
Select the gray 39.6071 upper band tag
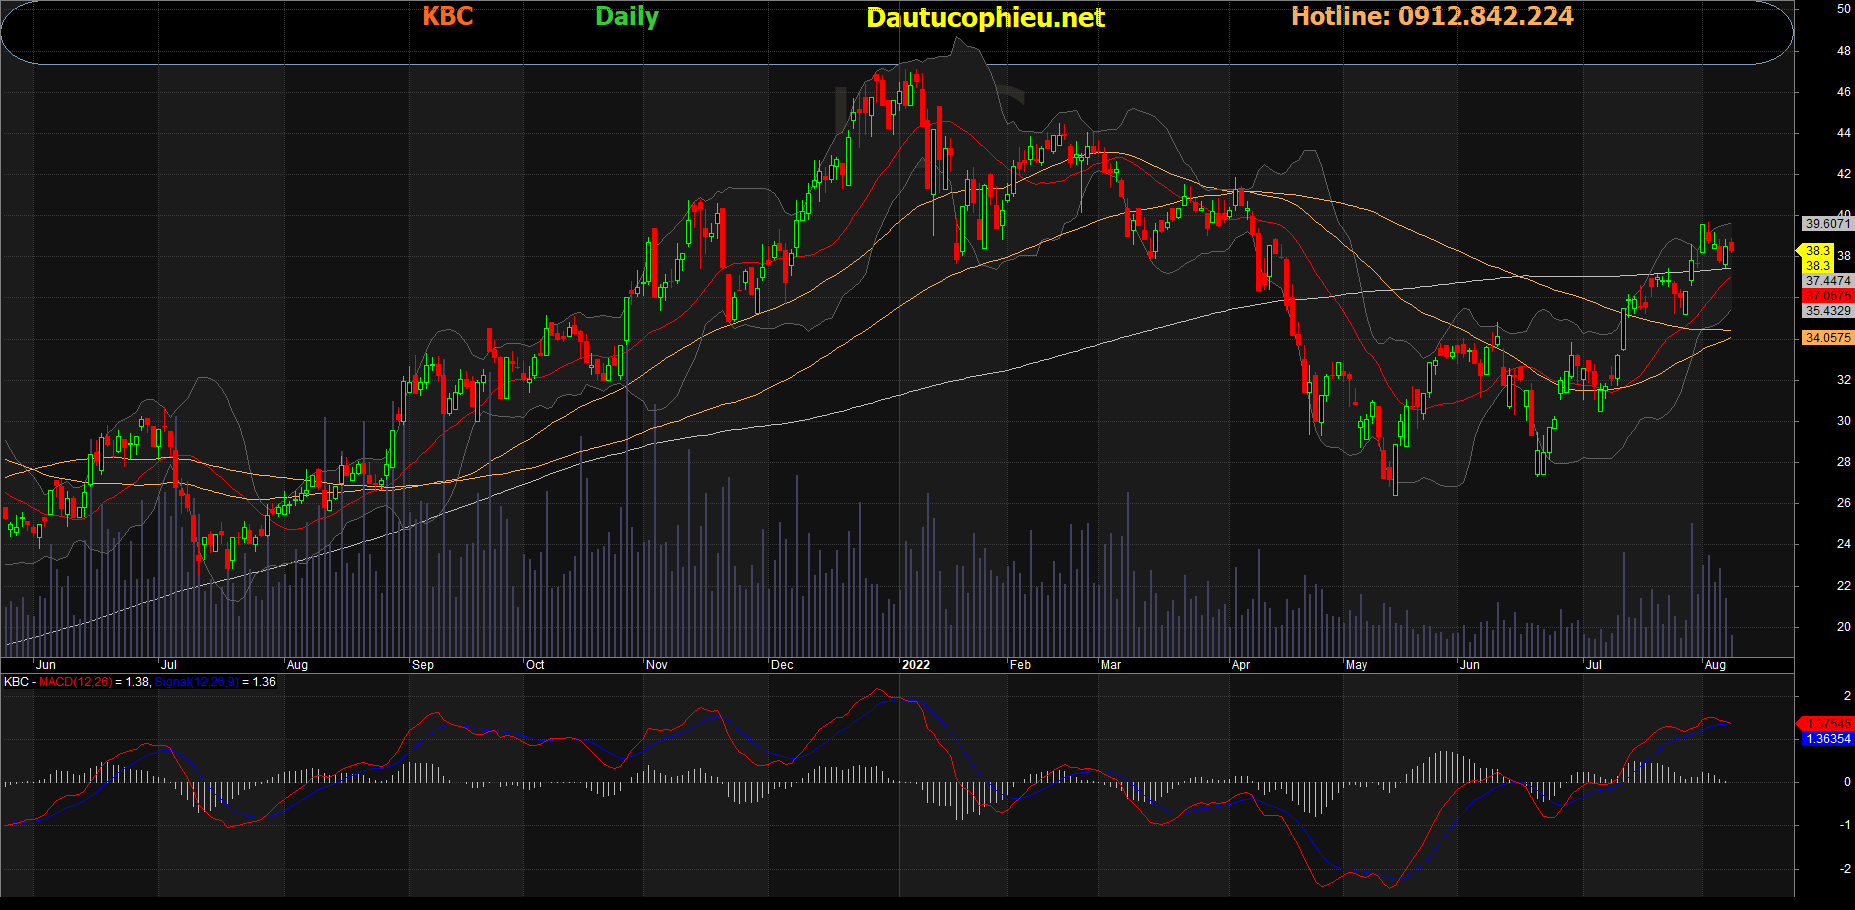[x=1827, y=224]
